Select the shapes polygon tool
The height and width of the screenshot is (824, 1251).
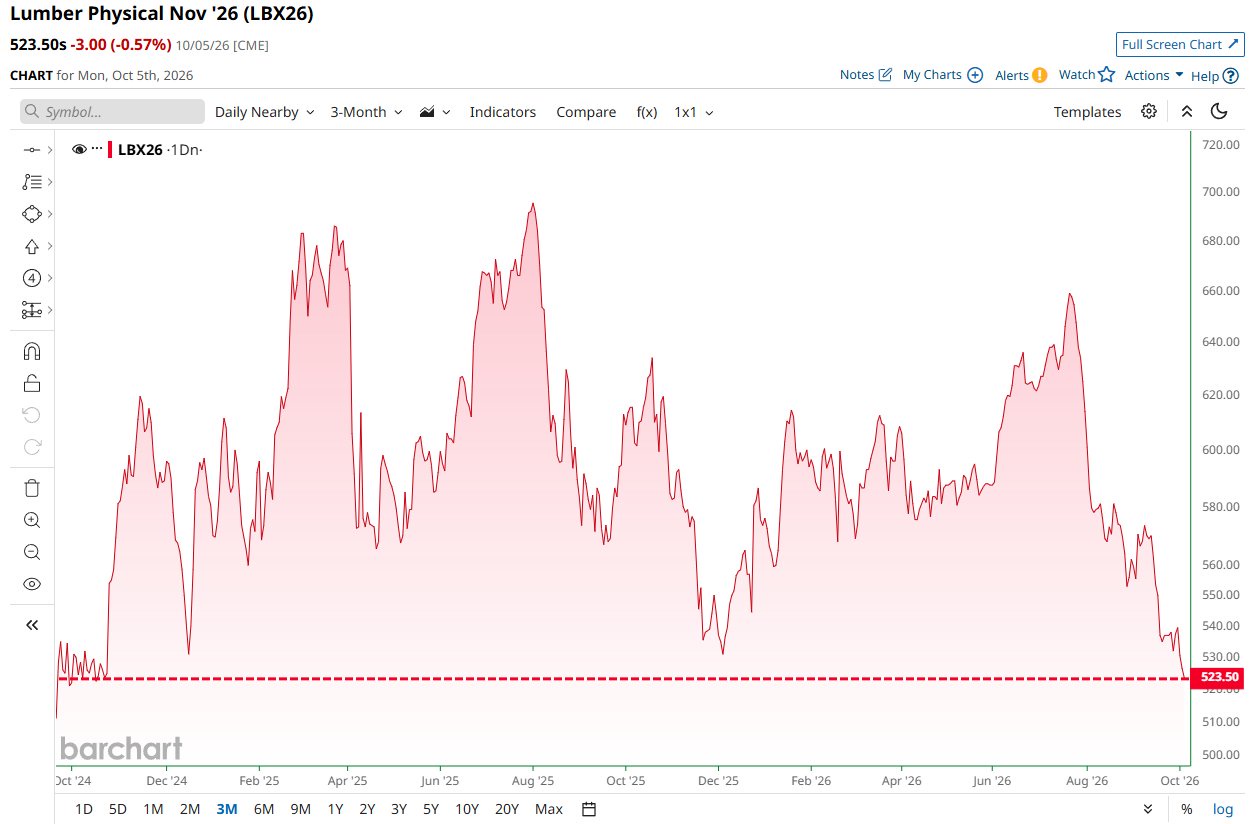[31, 214]
